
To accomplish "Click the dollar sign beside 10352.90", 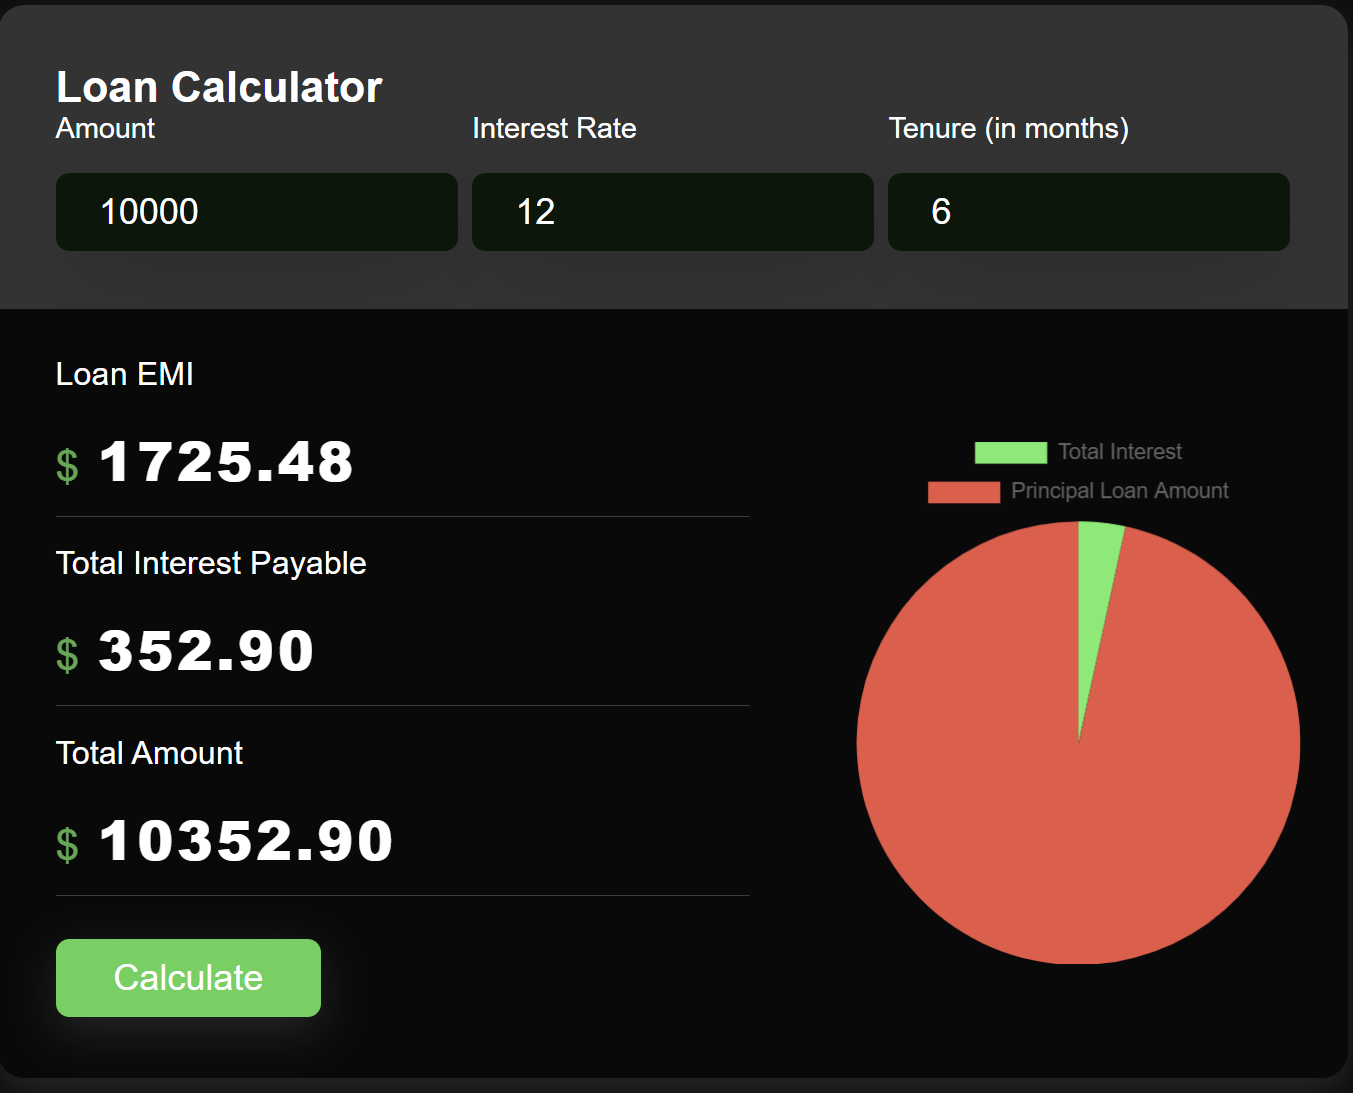I will 67,845.
